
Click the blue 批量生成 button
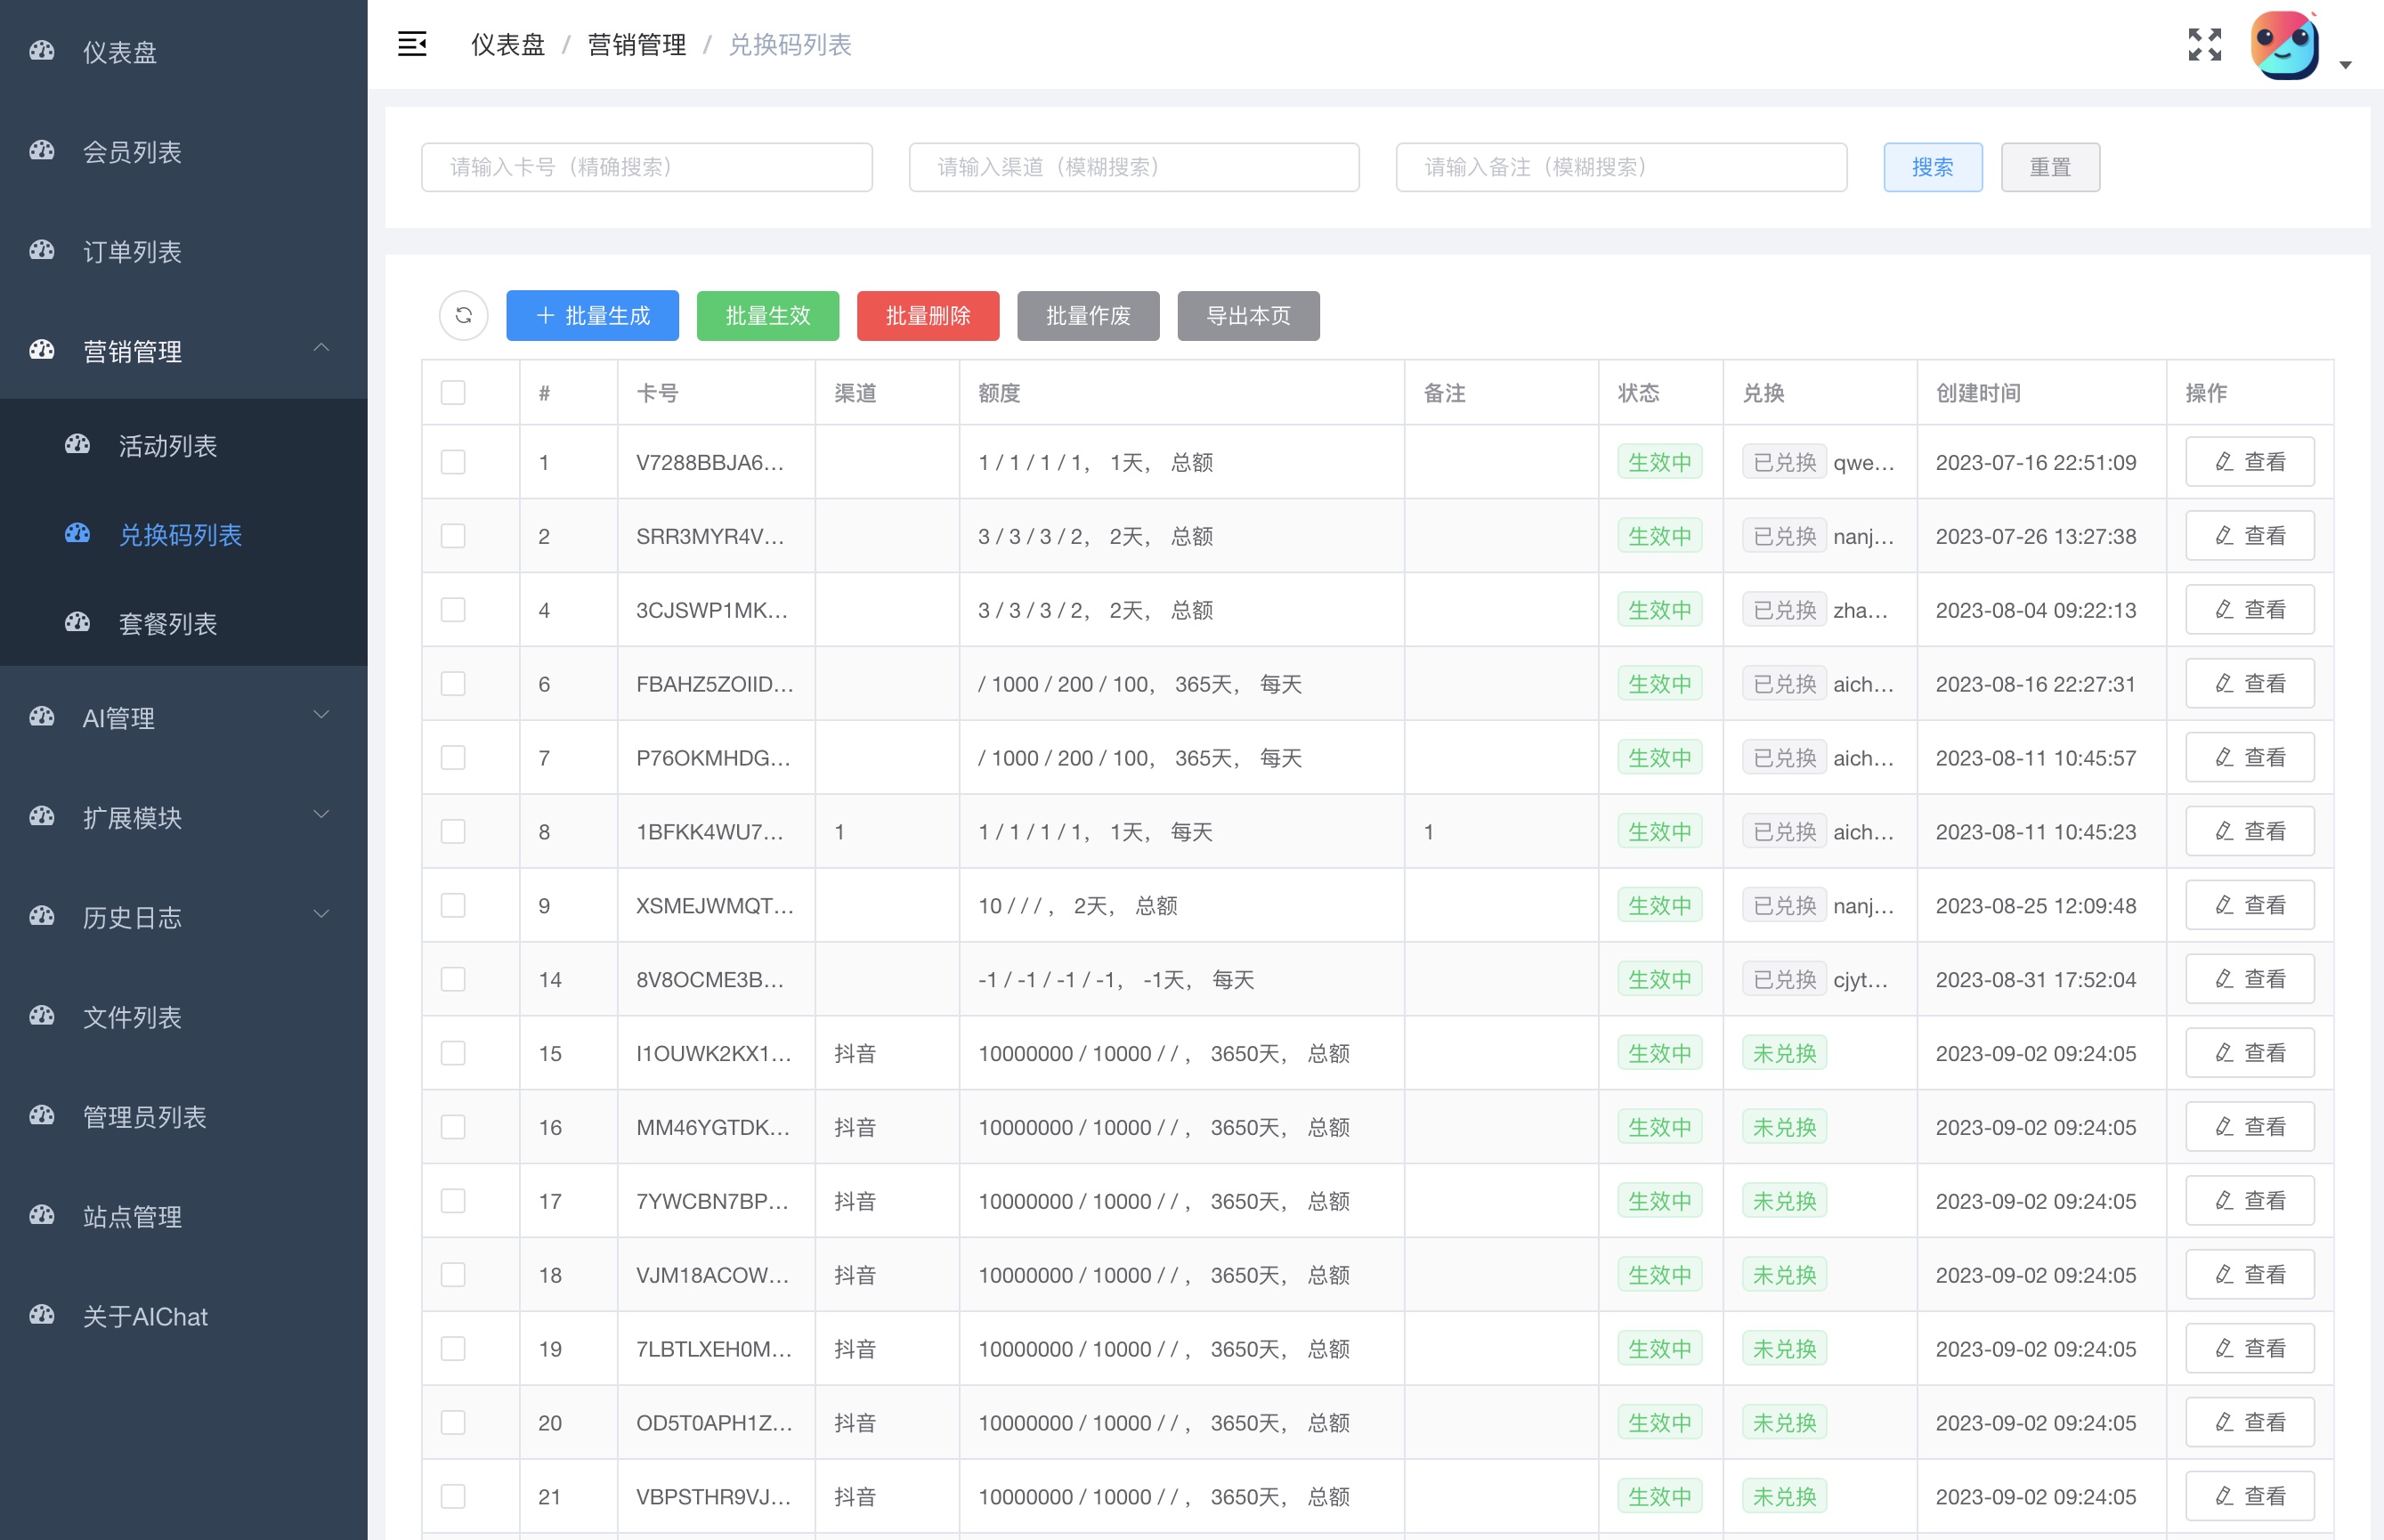pos(592,316)
